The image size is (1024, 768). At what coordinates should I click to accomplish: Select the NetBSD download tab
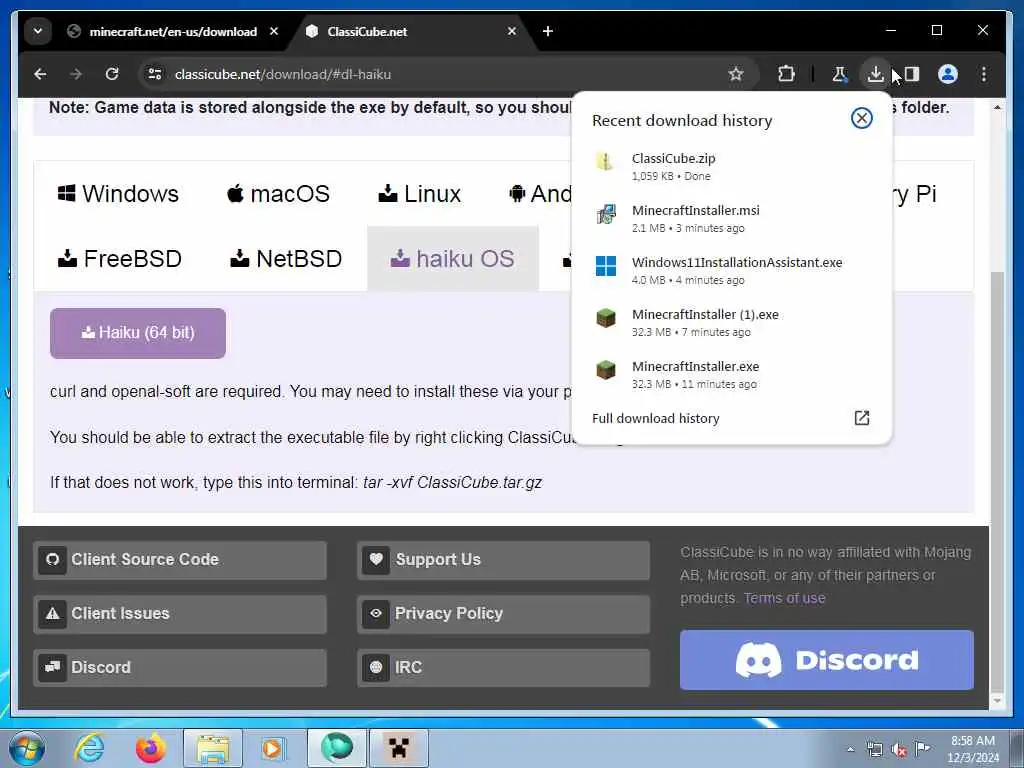[286, 259]
